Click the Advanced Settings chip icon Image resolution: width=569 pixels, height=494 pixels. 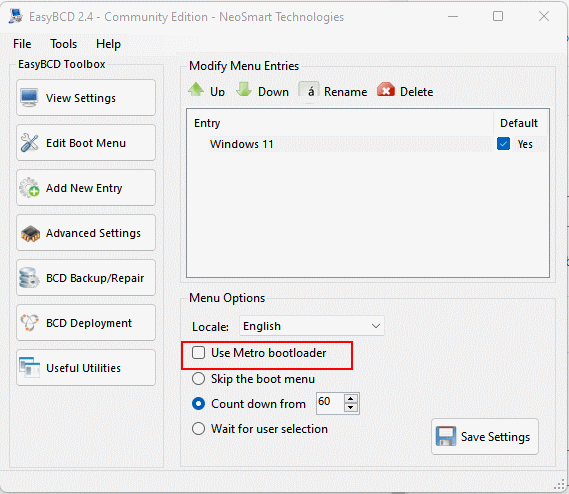click(x=30, y=234)
